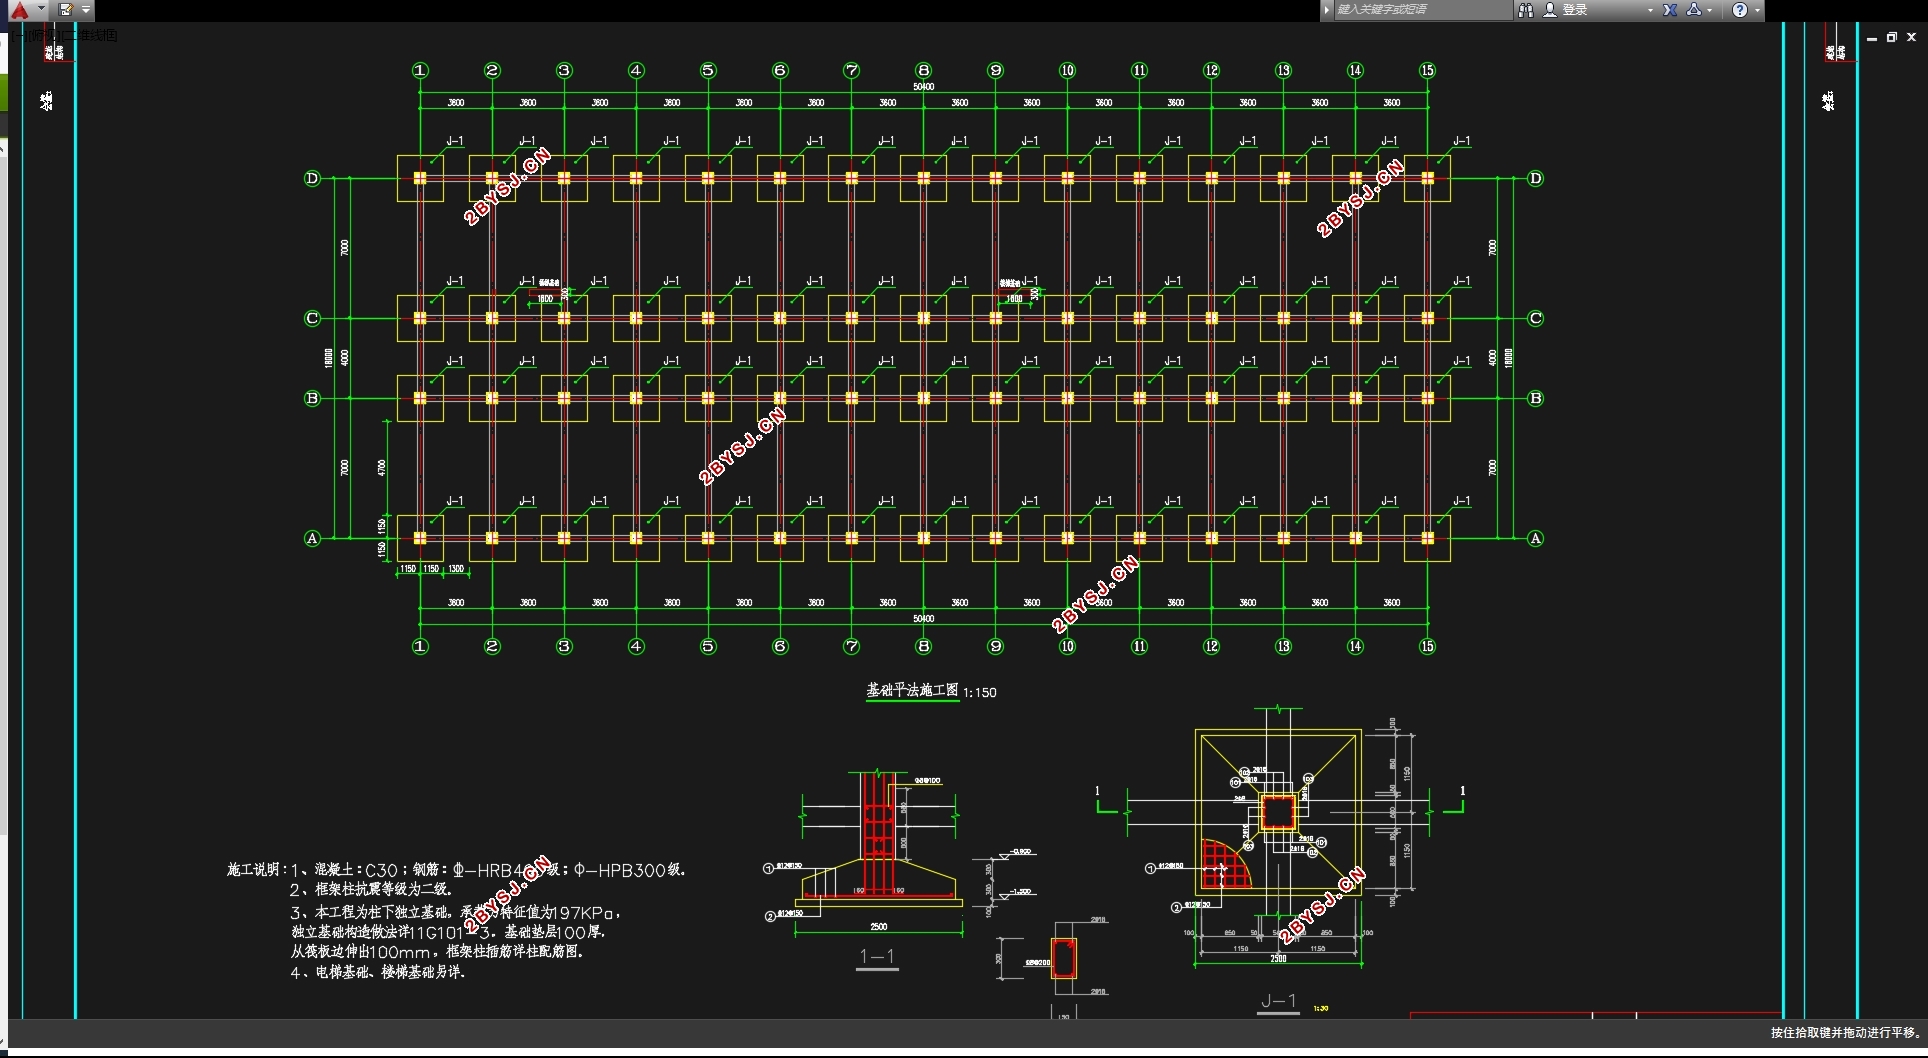The image size is (1928, 1058).
Task: Click the keyword search input field
Action: click(x=1422, y=10)
